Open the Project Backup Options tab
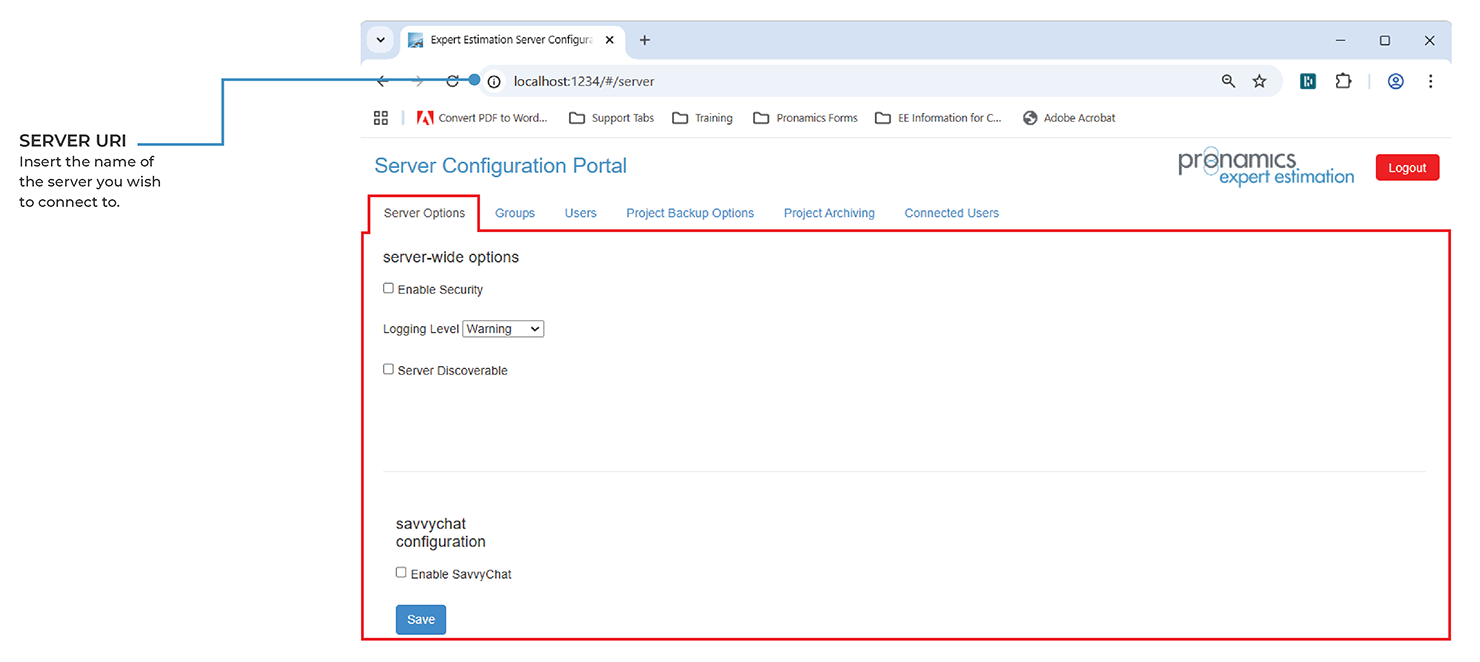This screenshot has height=662, width=1480. pyautogui.click(x=690, y=213)
